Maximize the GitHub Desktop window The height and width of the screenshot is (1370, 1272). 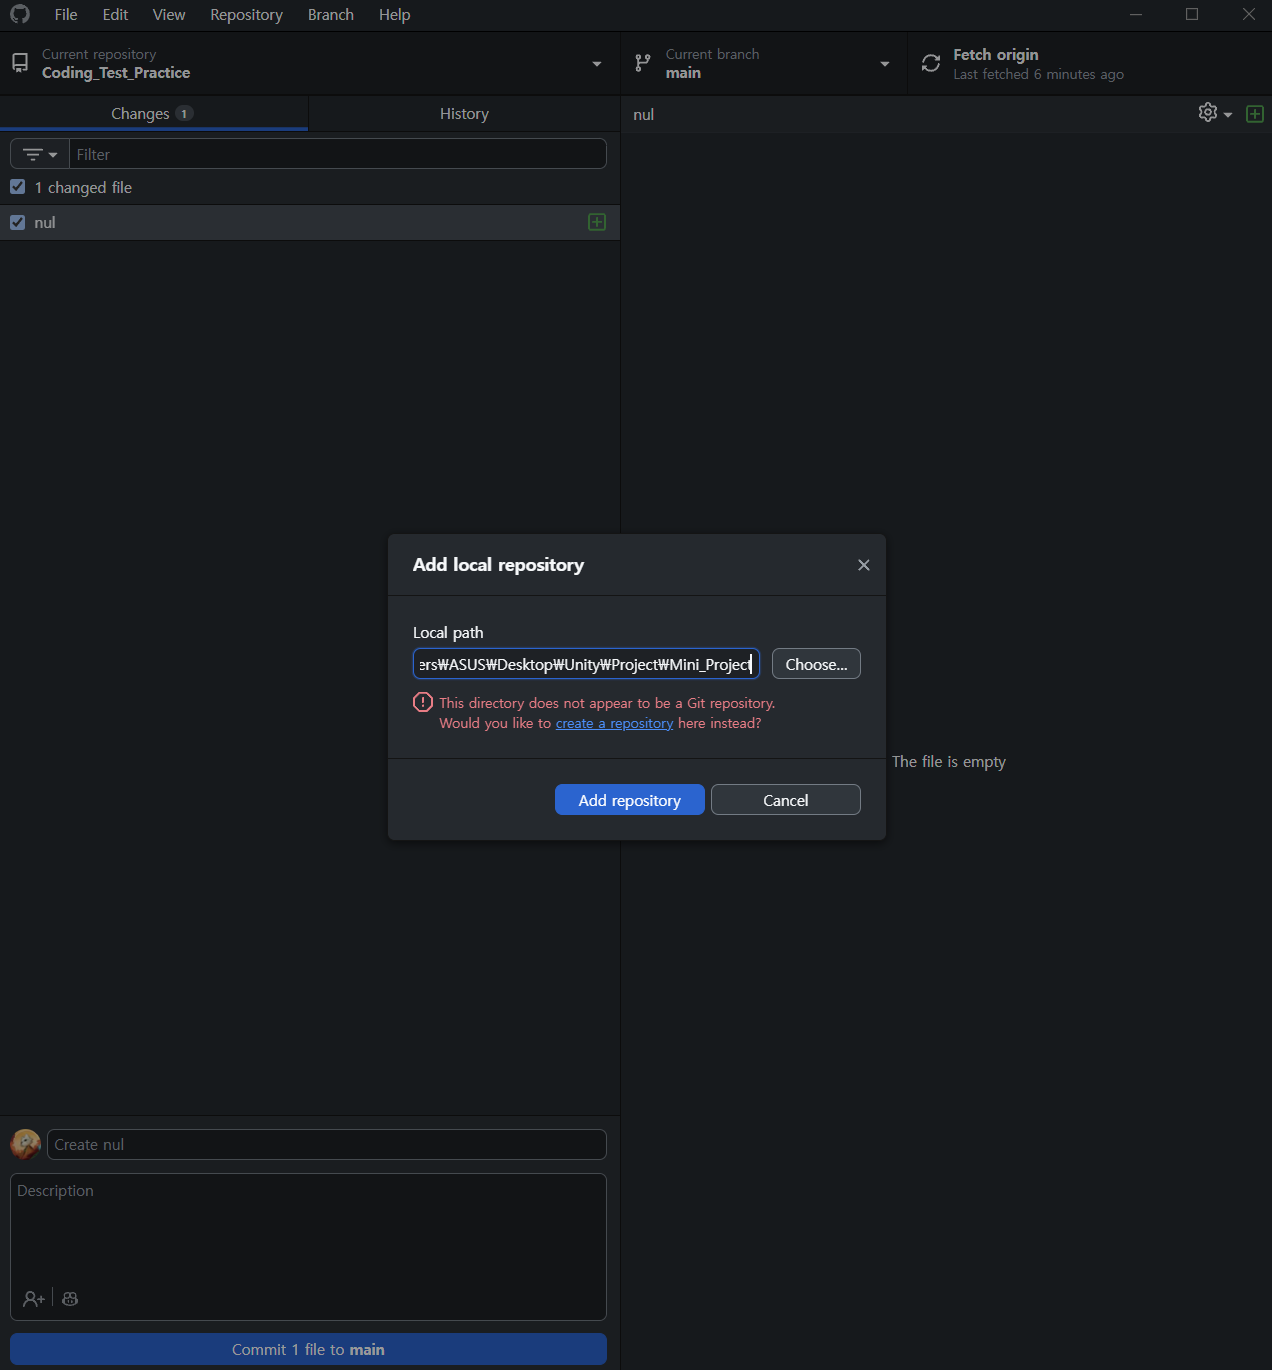coord(1192,14)
